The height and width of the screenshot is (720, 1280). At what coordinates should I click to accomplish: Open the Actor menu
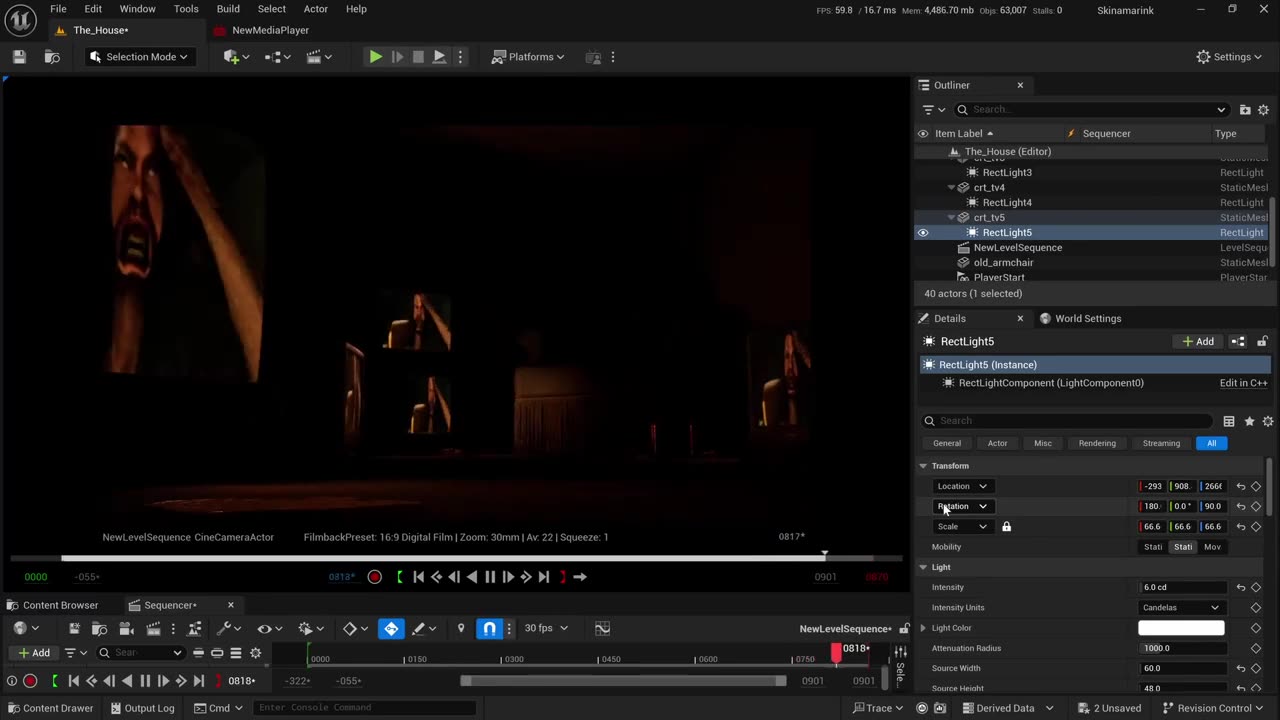pos(316,9)
